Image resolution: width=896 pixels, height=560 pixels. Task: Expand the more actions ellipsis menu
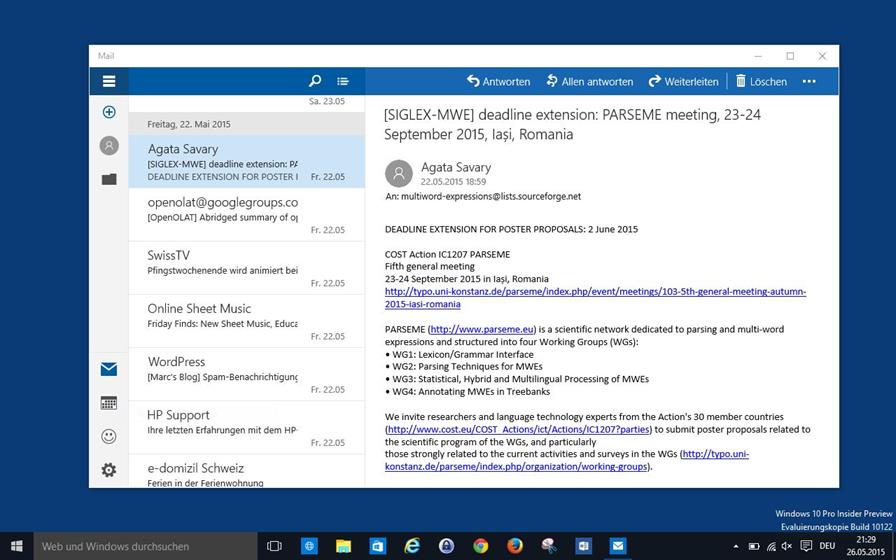809,81
